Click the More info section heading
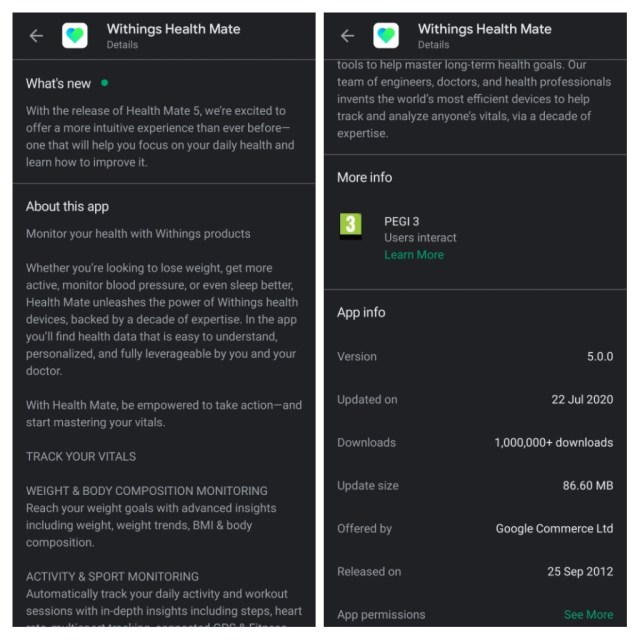 pyautogui.click(x=364, y=178)
